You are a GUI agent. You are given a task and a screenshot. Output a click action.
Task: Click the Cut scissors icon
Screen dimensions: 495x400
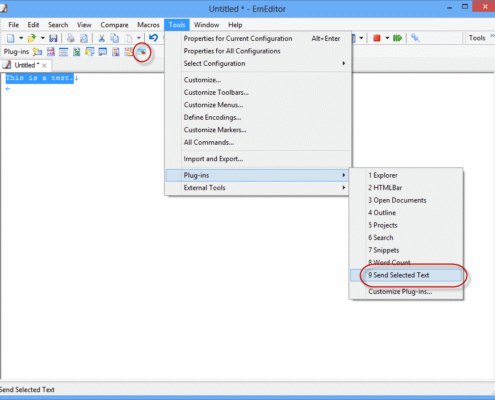pyautogui.click(x=102, y=38)
